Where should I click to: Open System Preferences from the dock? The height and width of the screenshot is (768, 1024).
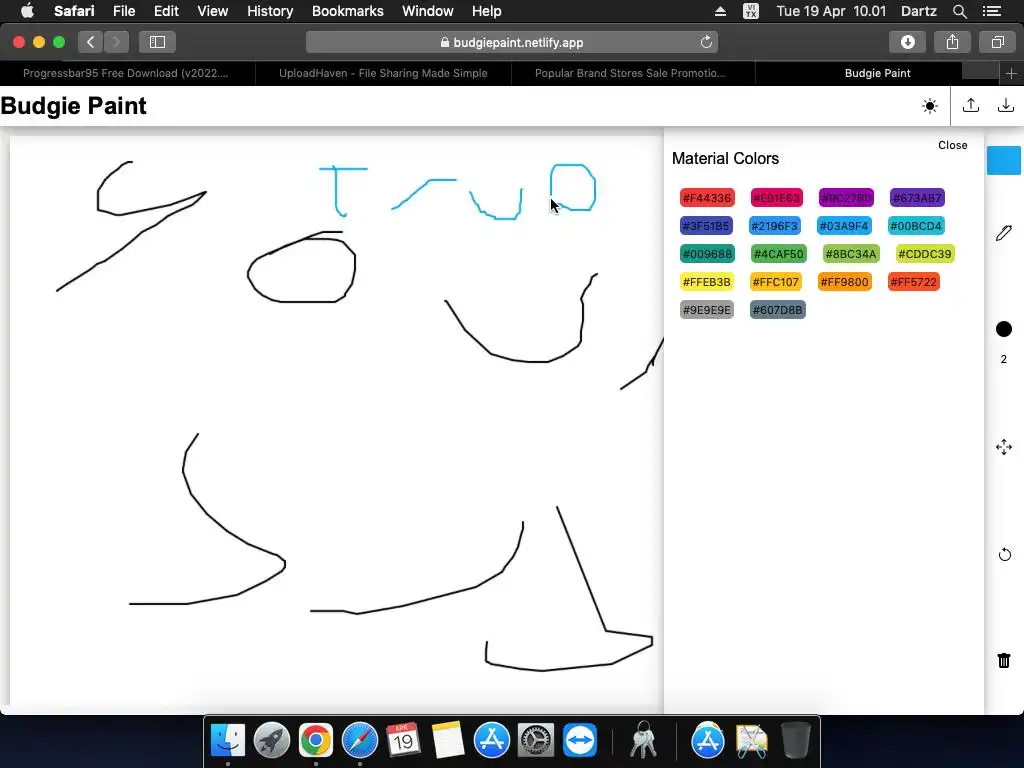(x=536, y=740)
